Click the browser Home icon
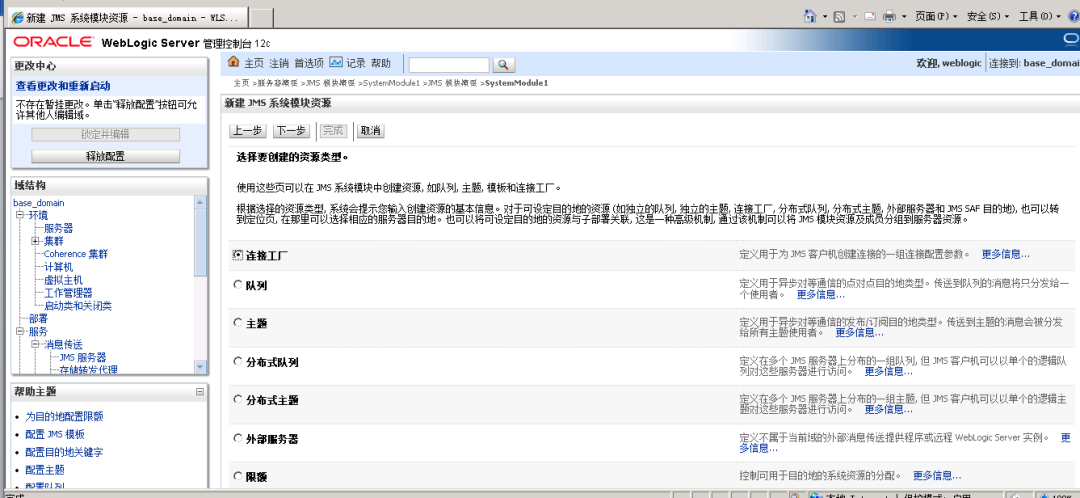 click(811, 16)
